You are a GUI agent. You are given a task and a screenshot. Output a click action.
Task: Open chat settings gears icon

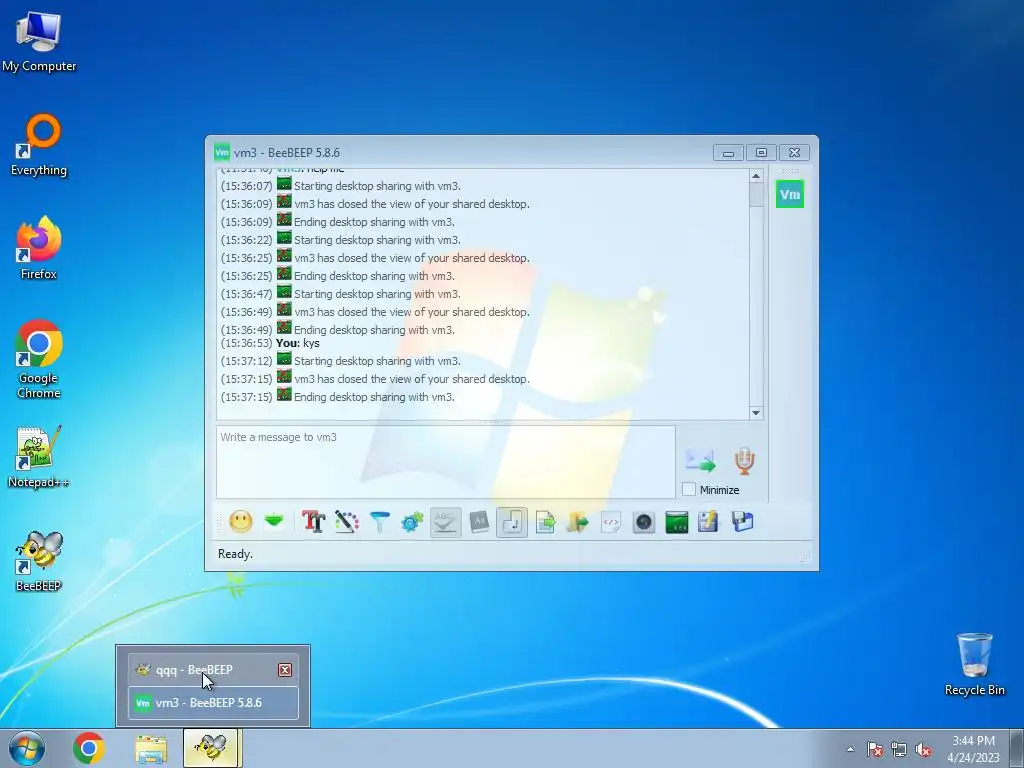pyautogui.click(x=412, y=522)
